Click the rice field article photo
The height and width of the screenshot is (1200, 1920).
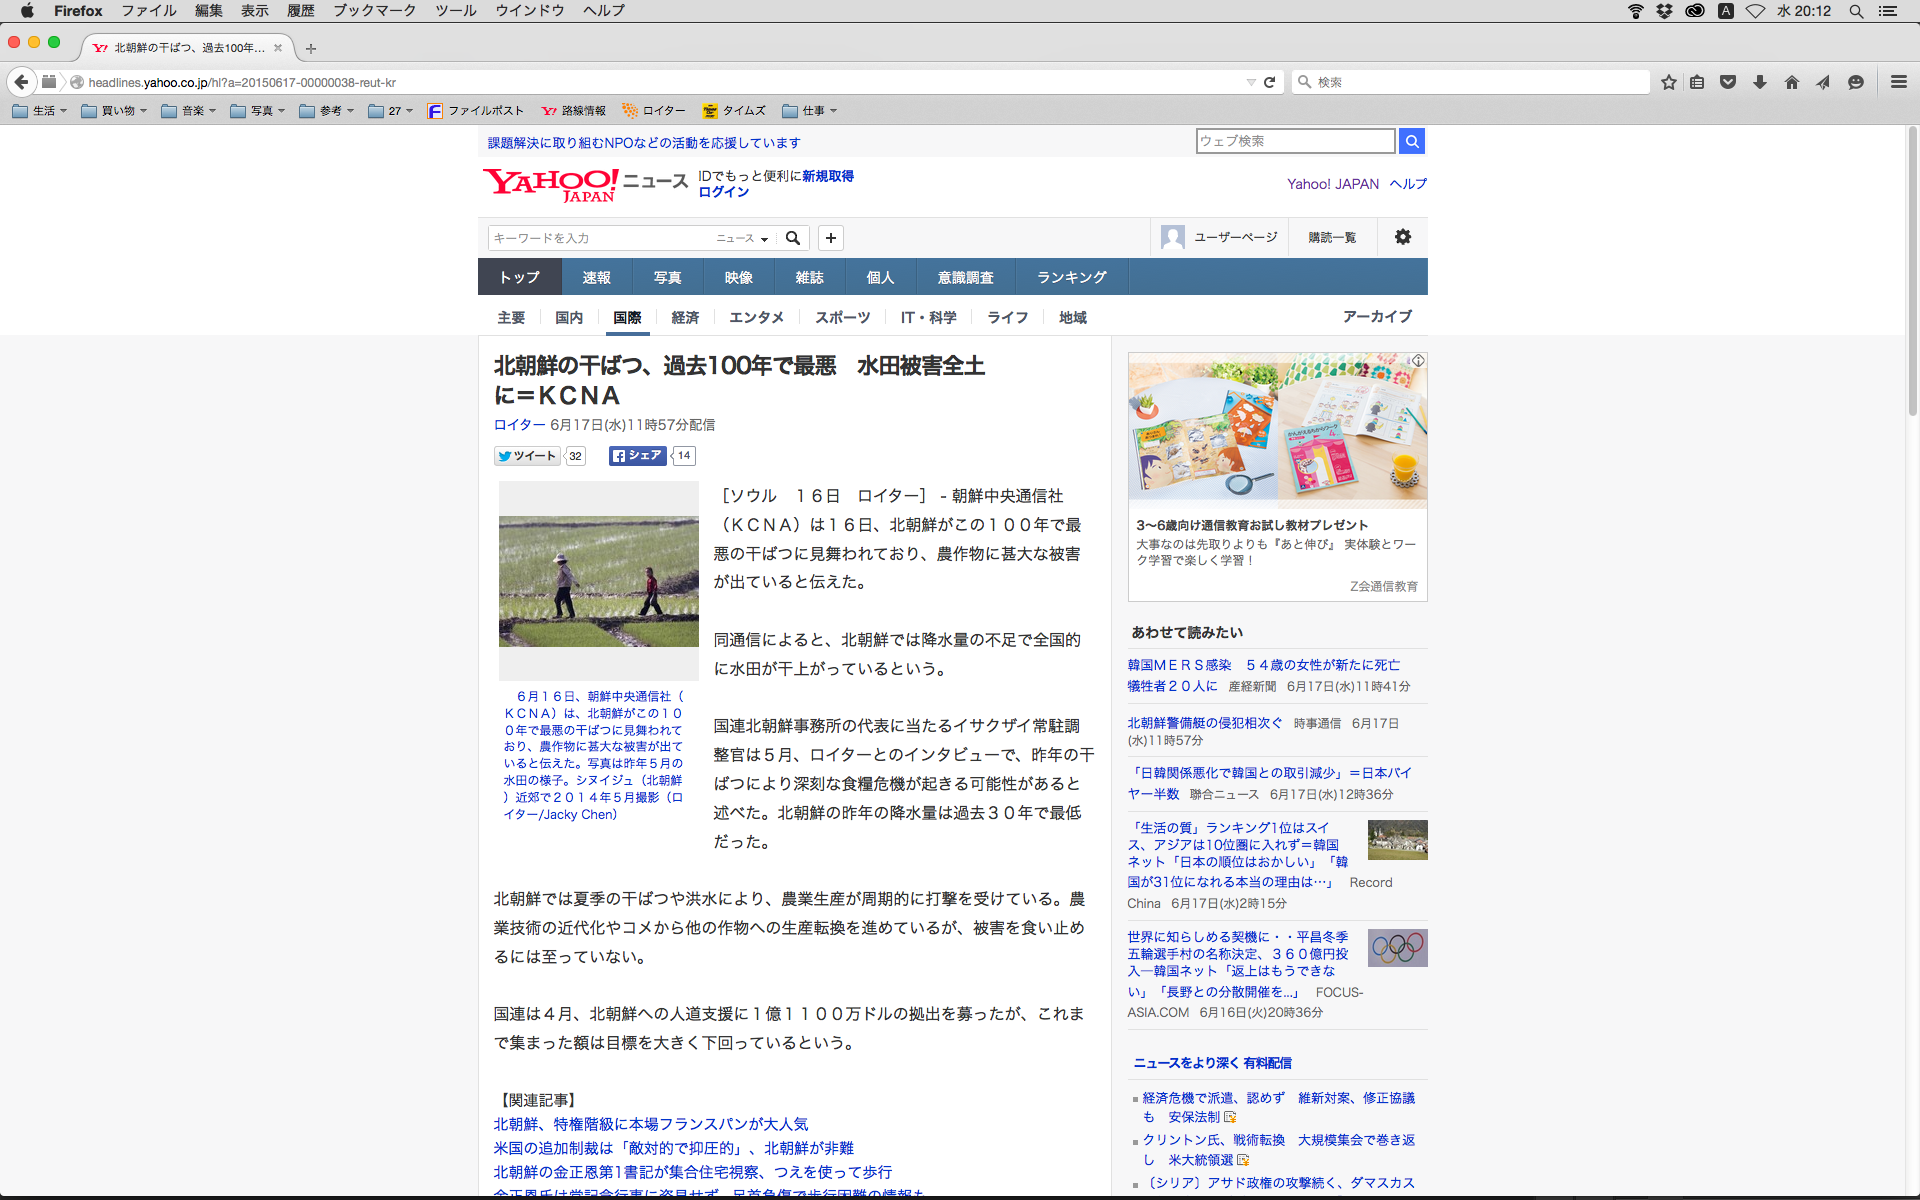tap(598, 581)
